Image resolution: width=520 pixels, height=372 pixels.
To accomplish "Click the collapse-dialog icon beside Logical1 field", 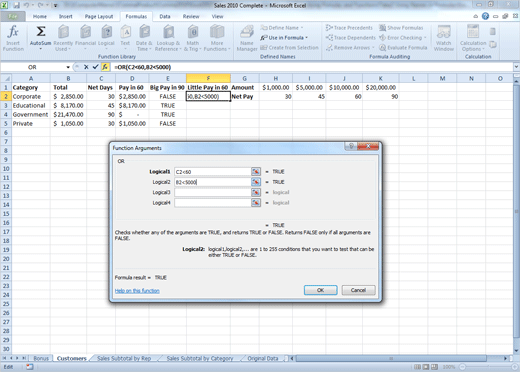I will (256, 172).
